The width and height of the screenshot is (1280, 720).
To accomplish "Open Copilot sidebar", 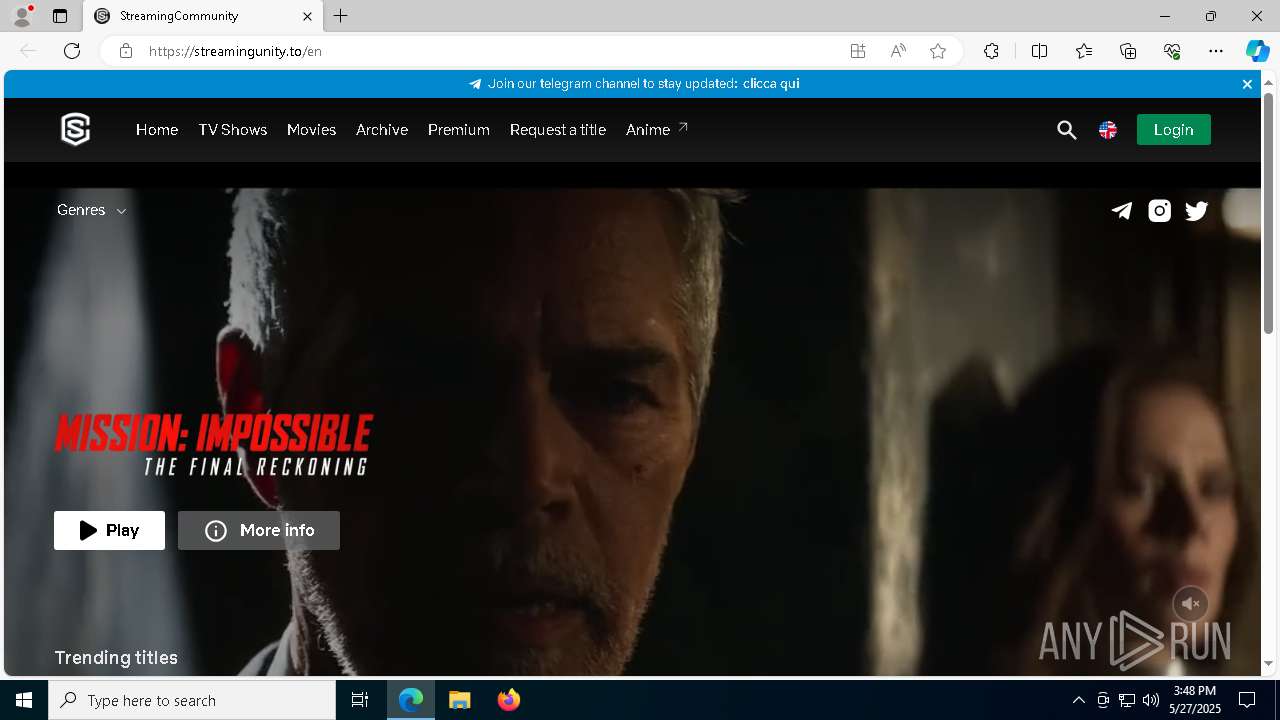I will click(x=1257, y=51).
